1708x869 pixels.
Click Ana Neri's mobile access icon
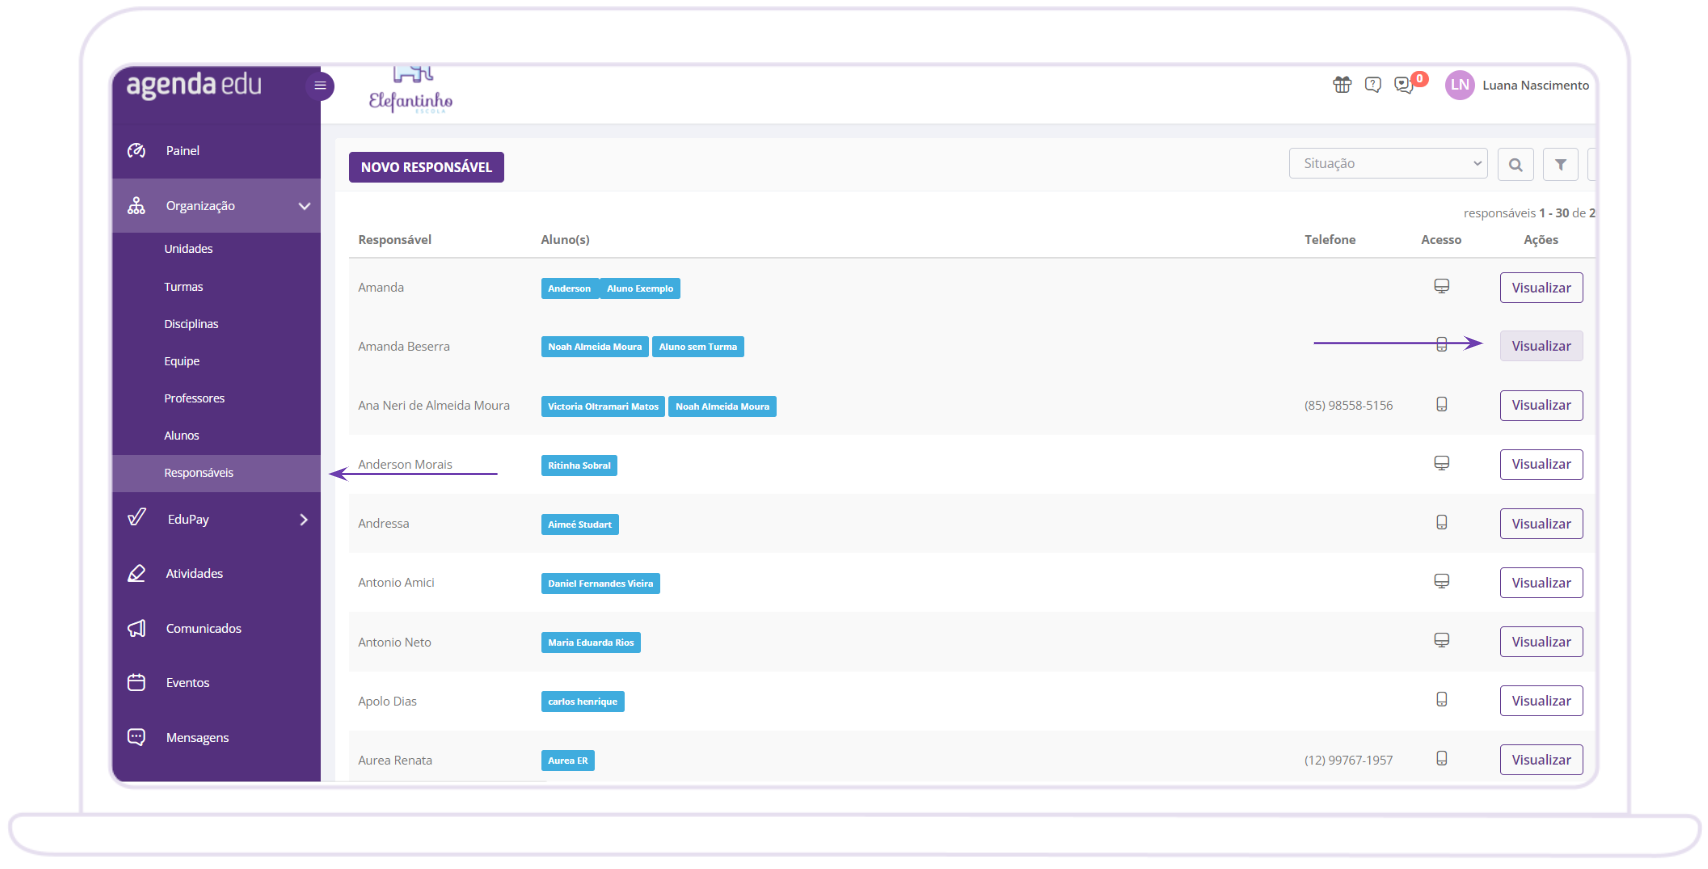pyautogui.click(x=1442, y=405)
